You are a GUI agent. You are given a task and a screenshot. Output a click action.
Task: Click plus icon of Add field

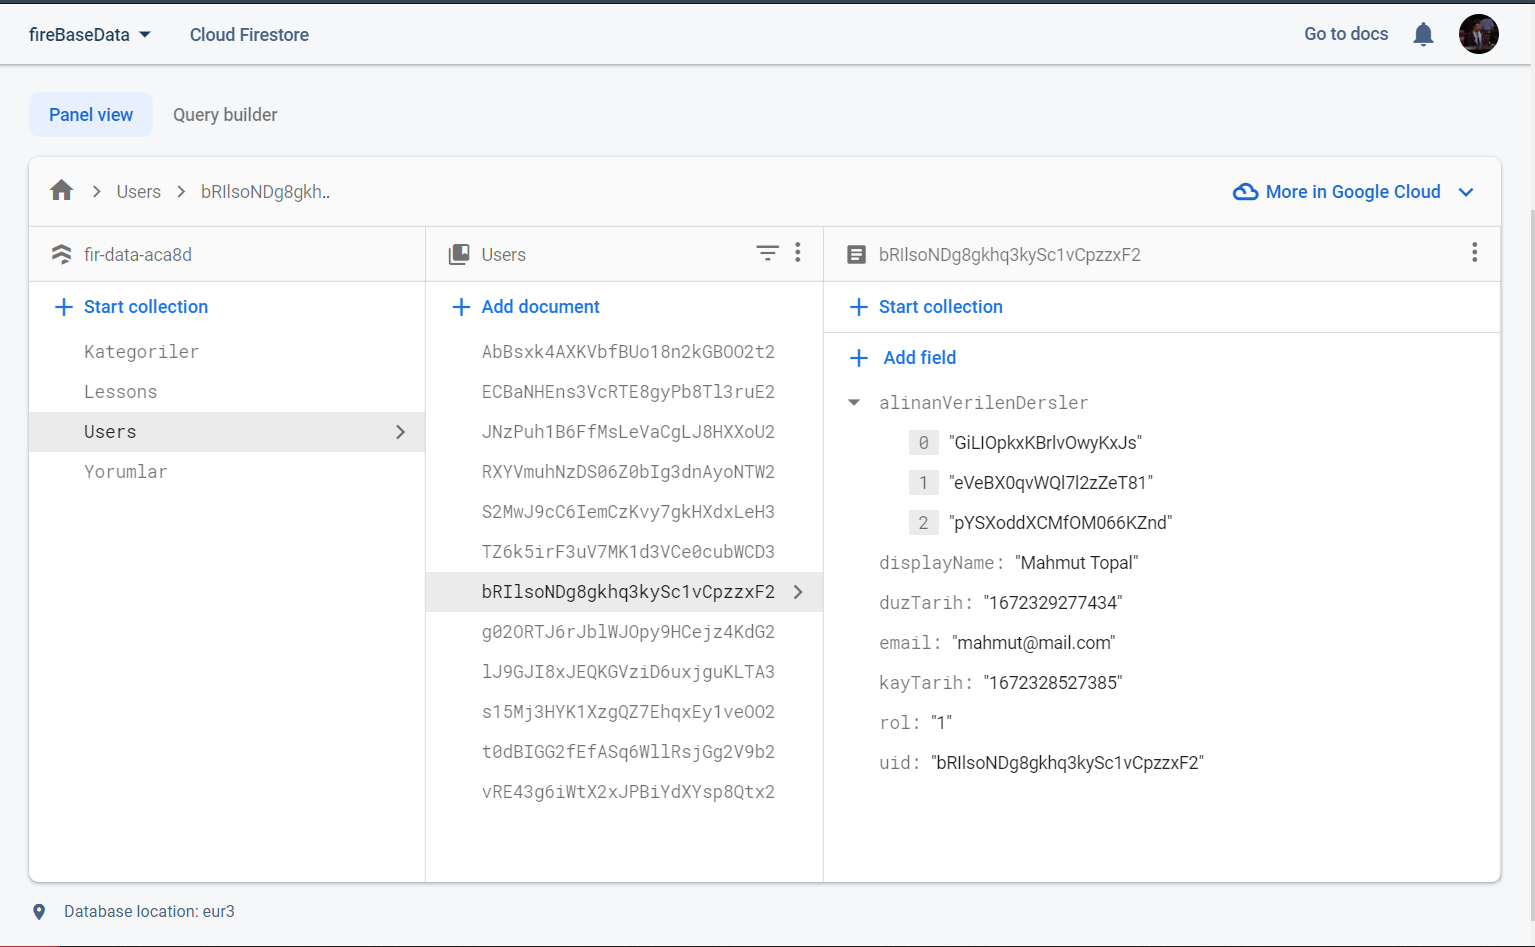point(858,358)
